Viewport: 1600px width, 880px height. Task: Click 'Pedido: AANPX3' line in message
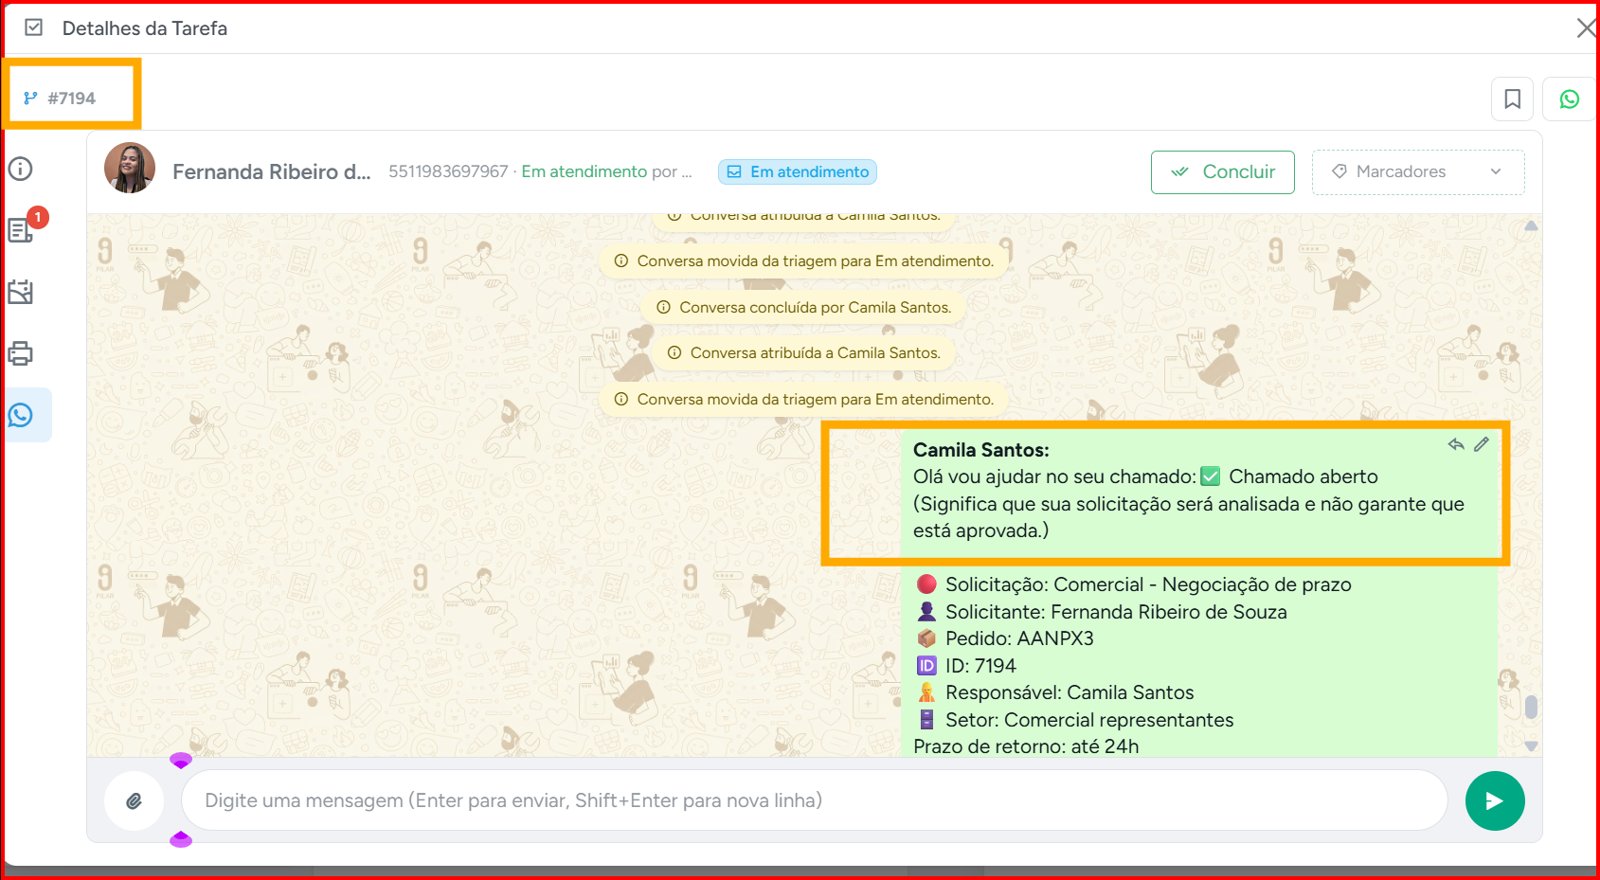tap(1005, 638)
